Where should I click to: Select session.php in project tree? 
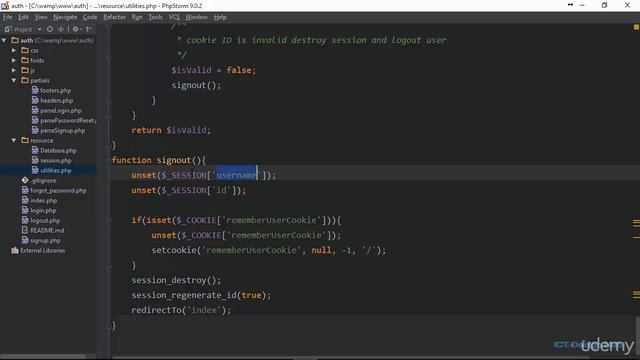tap(56, 160)
